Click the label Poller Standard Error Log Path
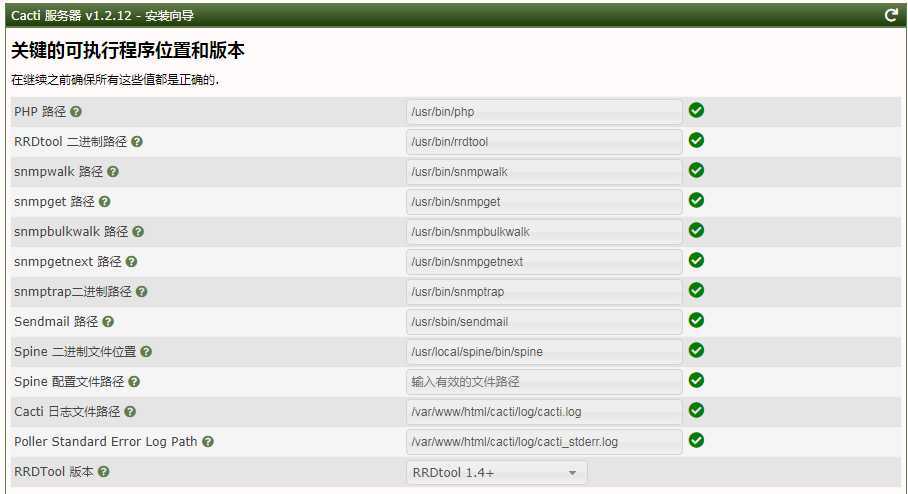This screenshot has width=908, height=494. click(x=105, y=442)
